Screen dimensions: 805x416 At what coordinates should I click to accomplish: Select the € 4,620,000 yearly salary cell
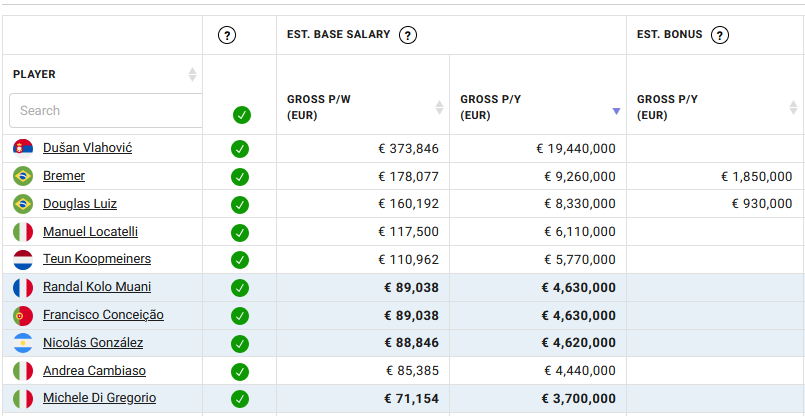(x=538, y=343)
